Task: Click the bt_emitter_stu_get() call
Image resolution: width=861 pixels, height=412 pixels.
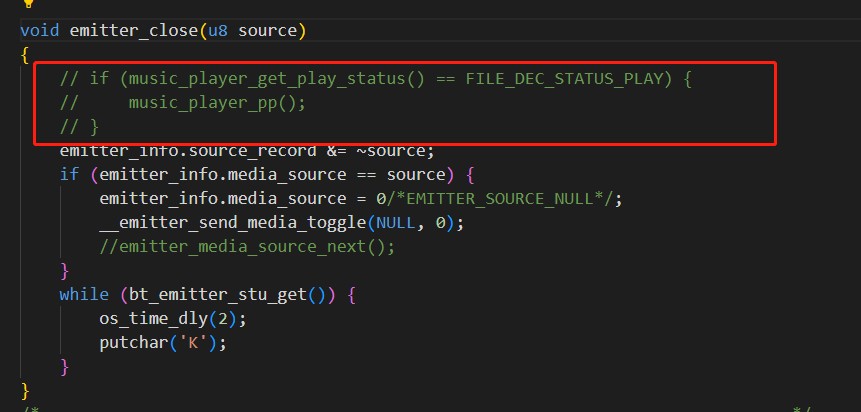Action: pos(227,294)
